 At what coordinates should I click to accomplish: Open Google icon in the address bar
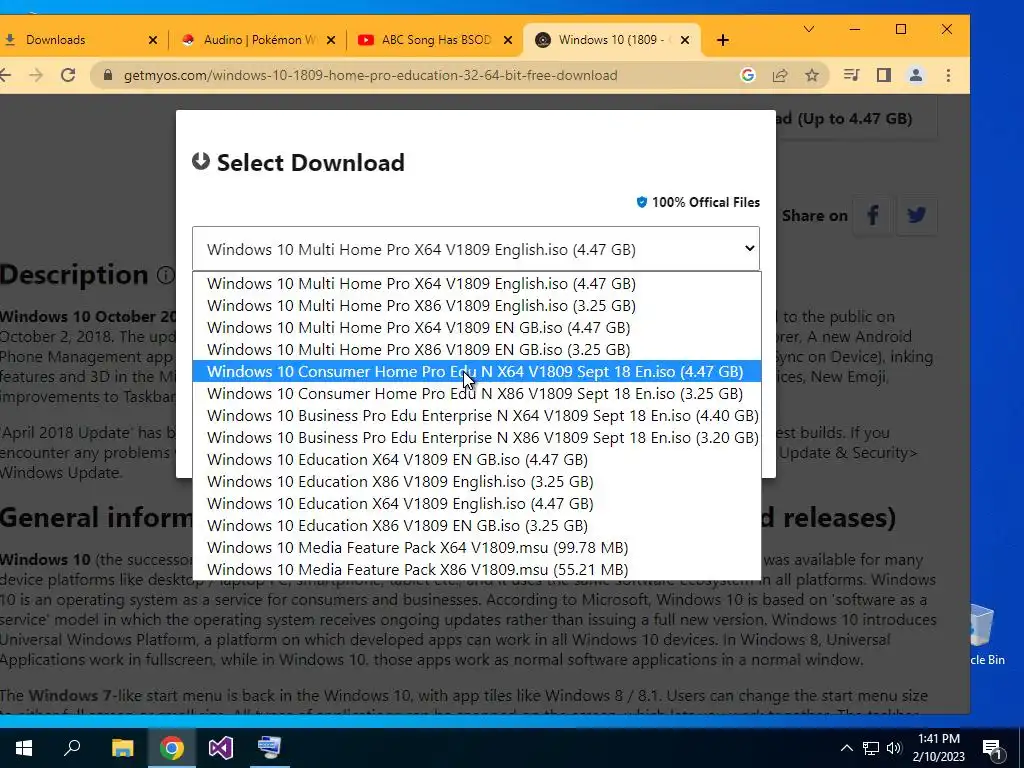[x=748, y=75]
